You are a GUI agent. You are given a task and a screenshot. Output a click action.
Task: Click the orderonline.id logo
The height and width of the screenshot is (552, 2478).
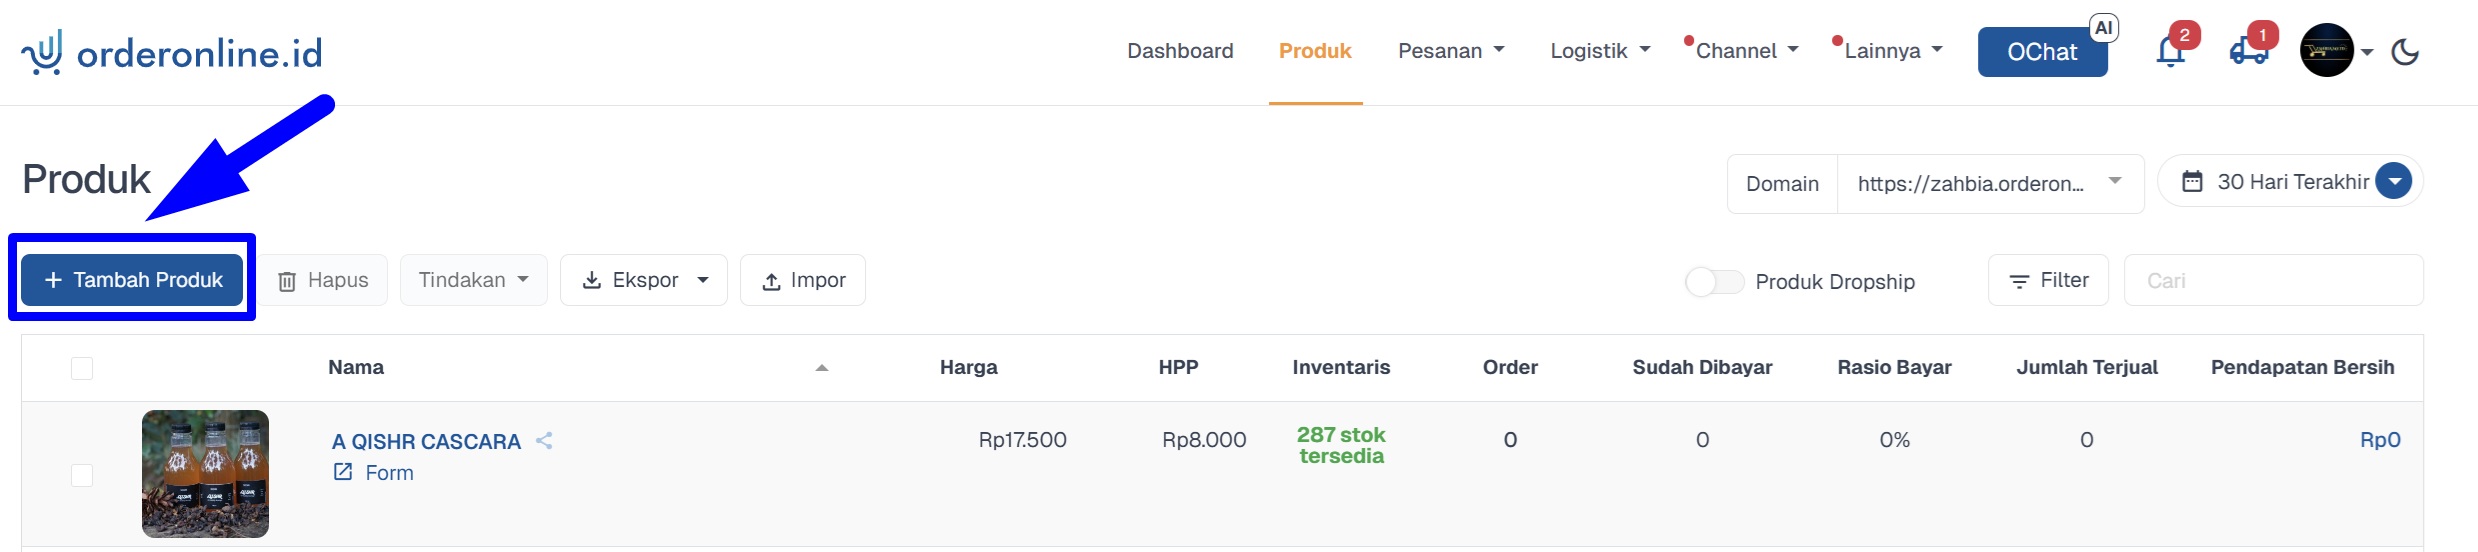[x=172, y=52]
